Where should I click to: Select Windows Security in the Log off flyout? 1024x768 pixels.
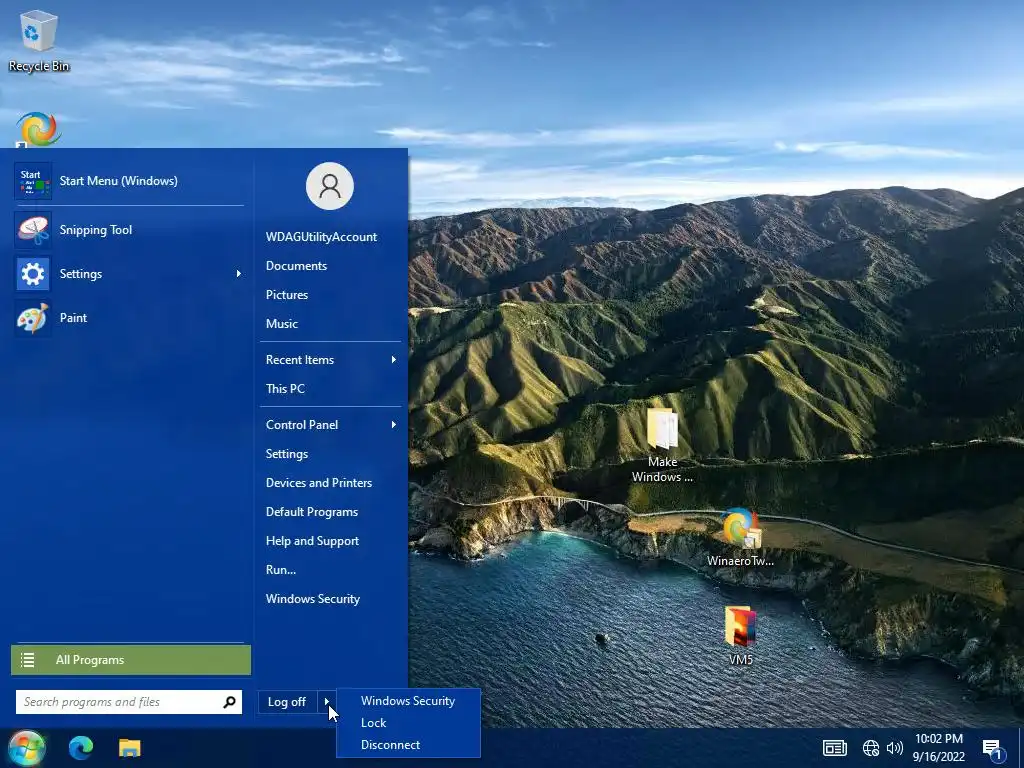[408, 701]
